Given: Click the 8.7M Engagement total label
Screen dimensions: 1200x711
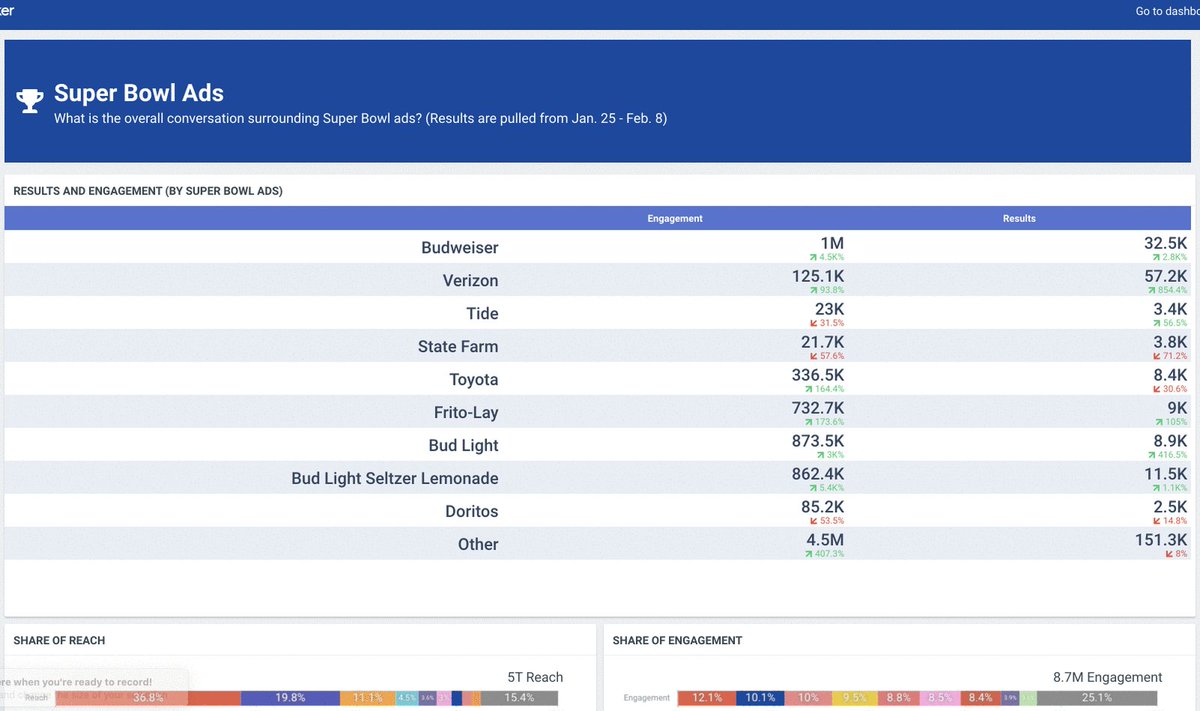Looking at the screenshot, I should pyautogui.click(x=1108, y=677).
